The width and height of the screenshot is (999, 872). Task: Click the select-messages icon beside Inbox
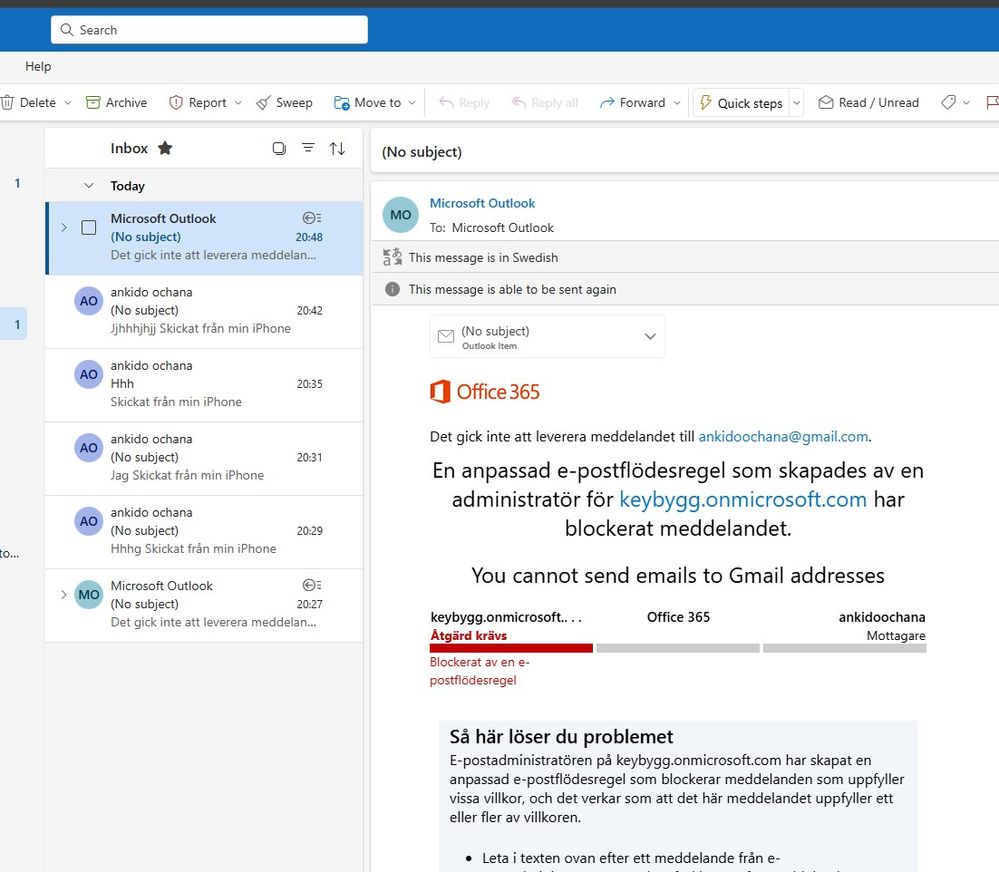pos(279,148)
